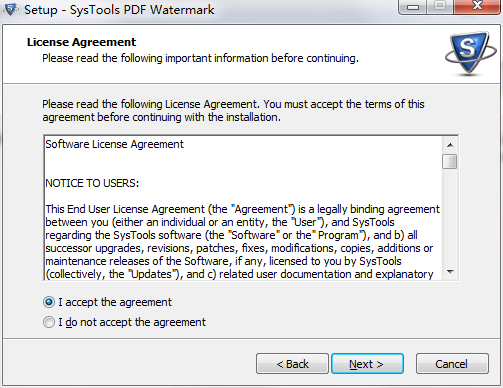Click the scrollbar track below the thumb

pyautogui.click(x=450, y=217)
